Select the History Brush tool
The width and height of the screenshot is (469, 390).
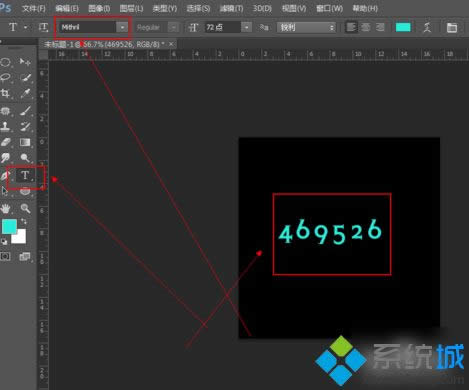coord(25,126)
